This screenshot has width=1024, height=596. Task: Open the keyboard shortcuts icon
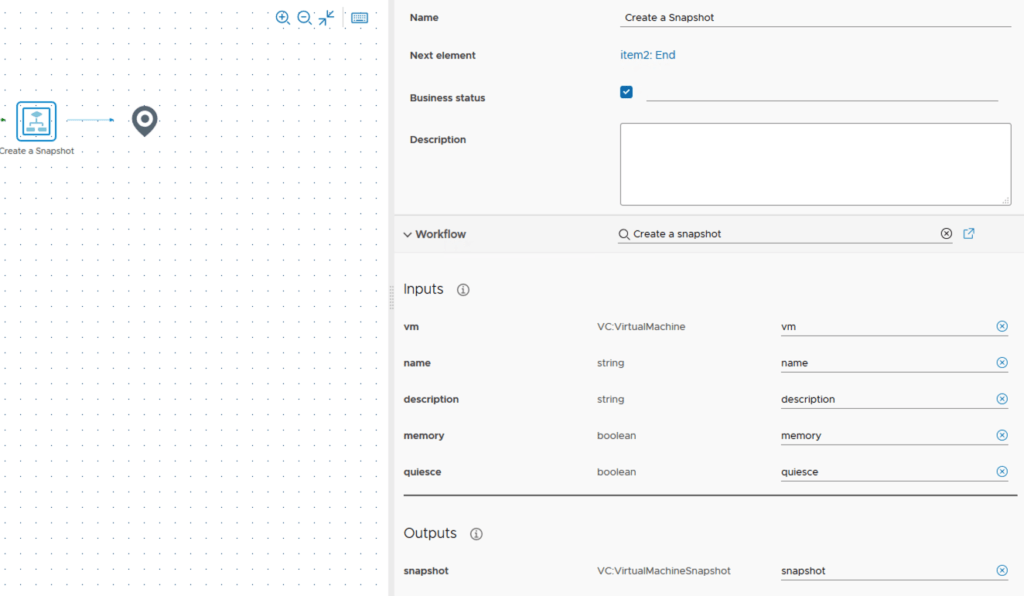(360, 18)
